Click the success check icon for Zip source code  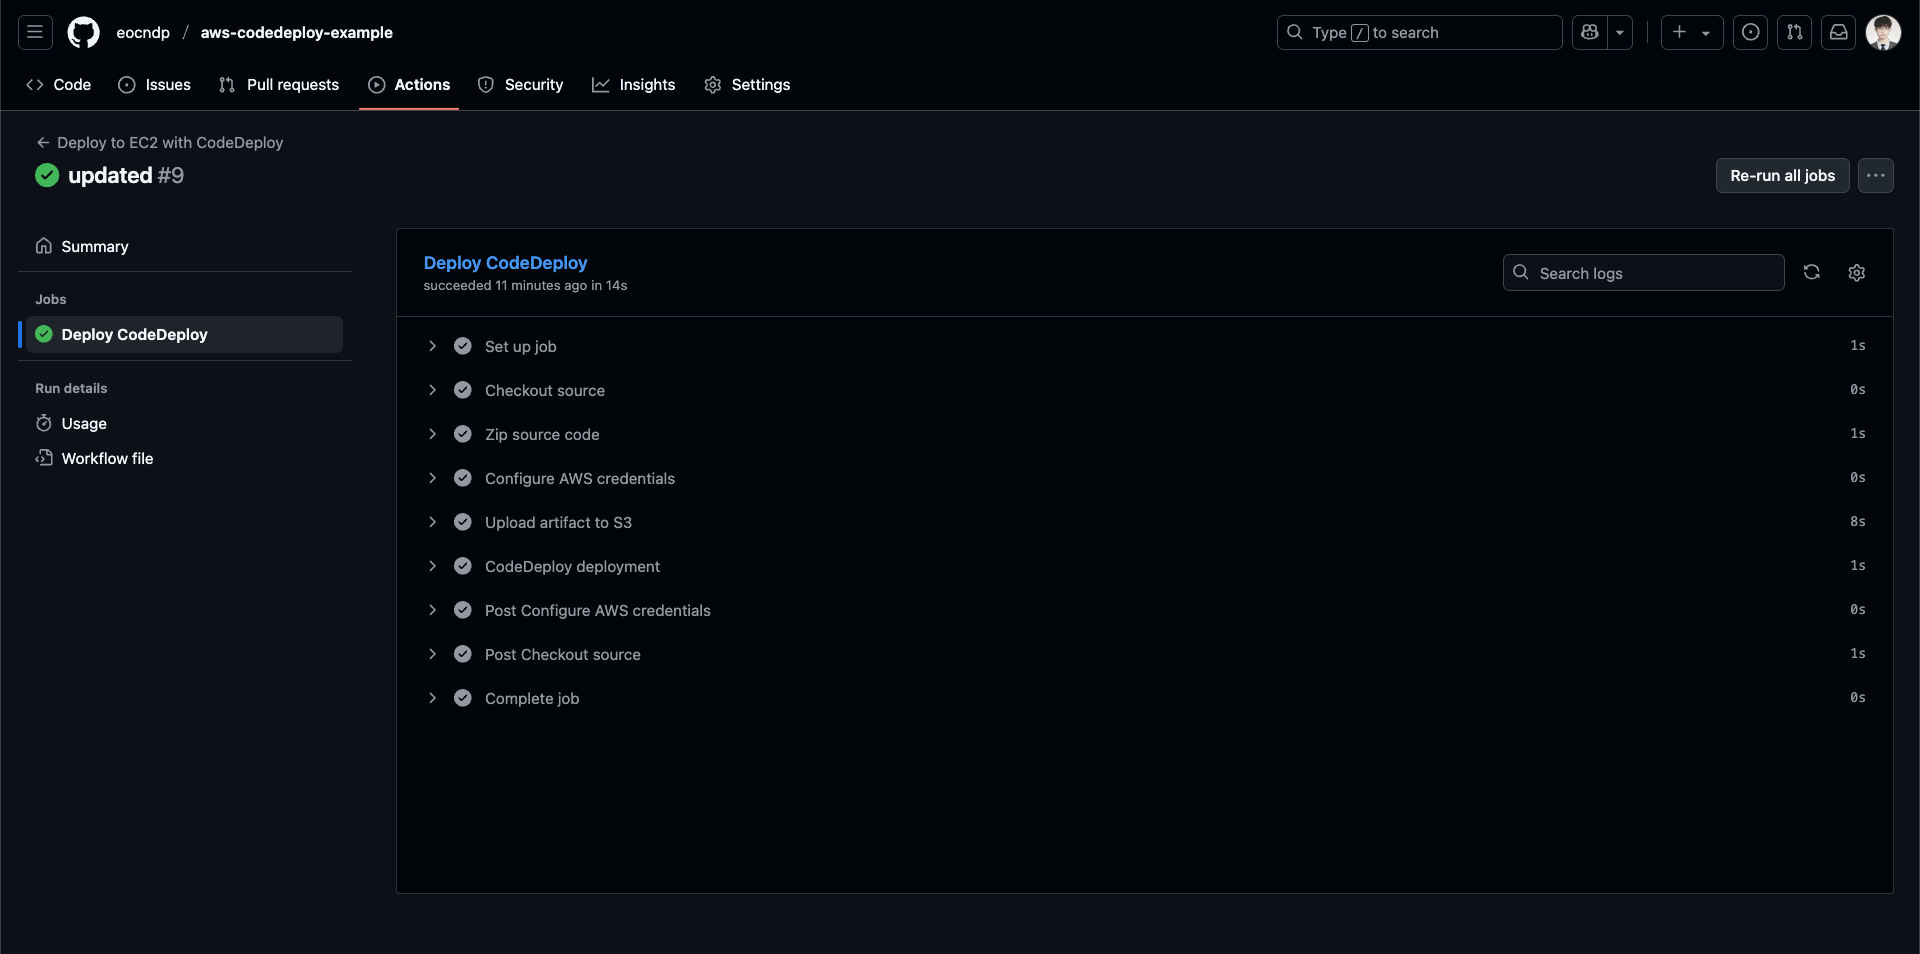pyautogui.click(x=463, y=434)
